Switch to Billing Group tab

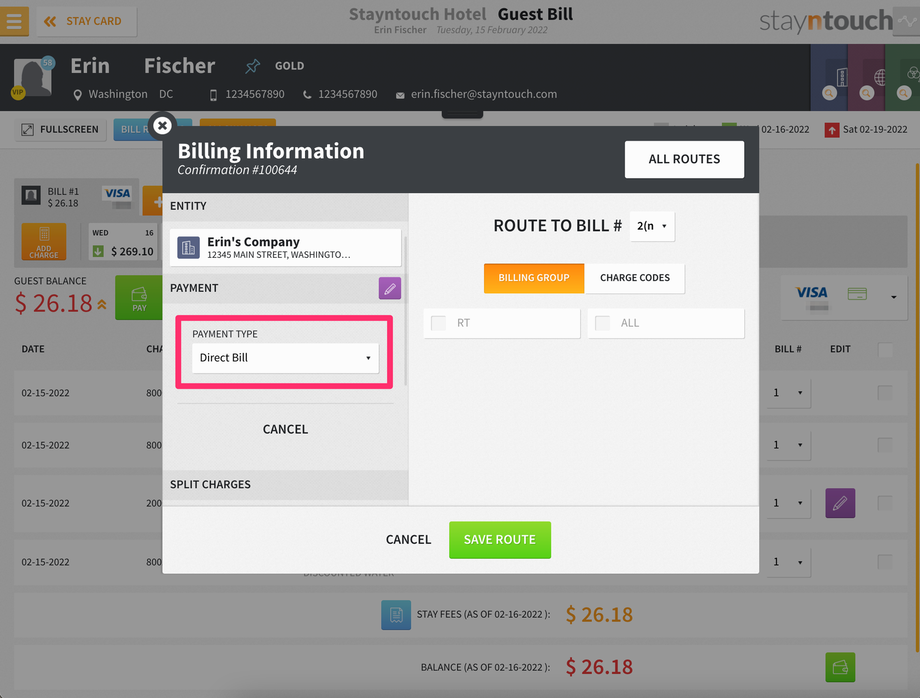pos(534,278)
